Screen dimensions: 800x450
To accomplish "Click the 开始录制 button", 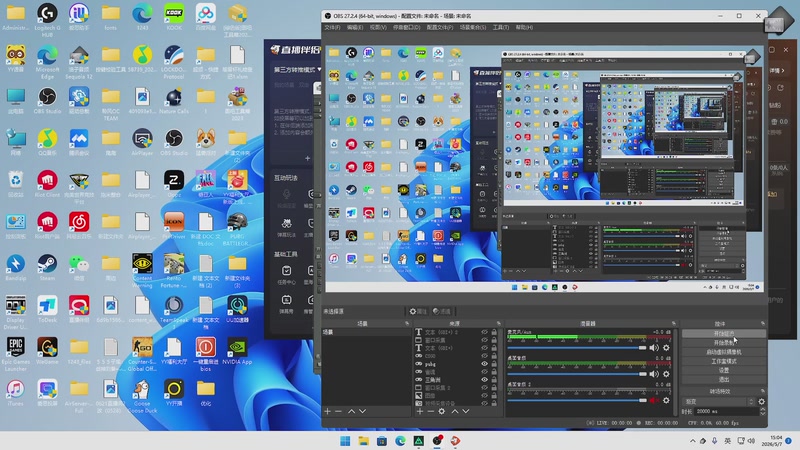I will pos(723,343).
